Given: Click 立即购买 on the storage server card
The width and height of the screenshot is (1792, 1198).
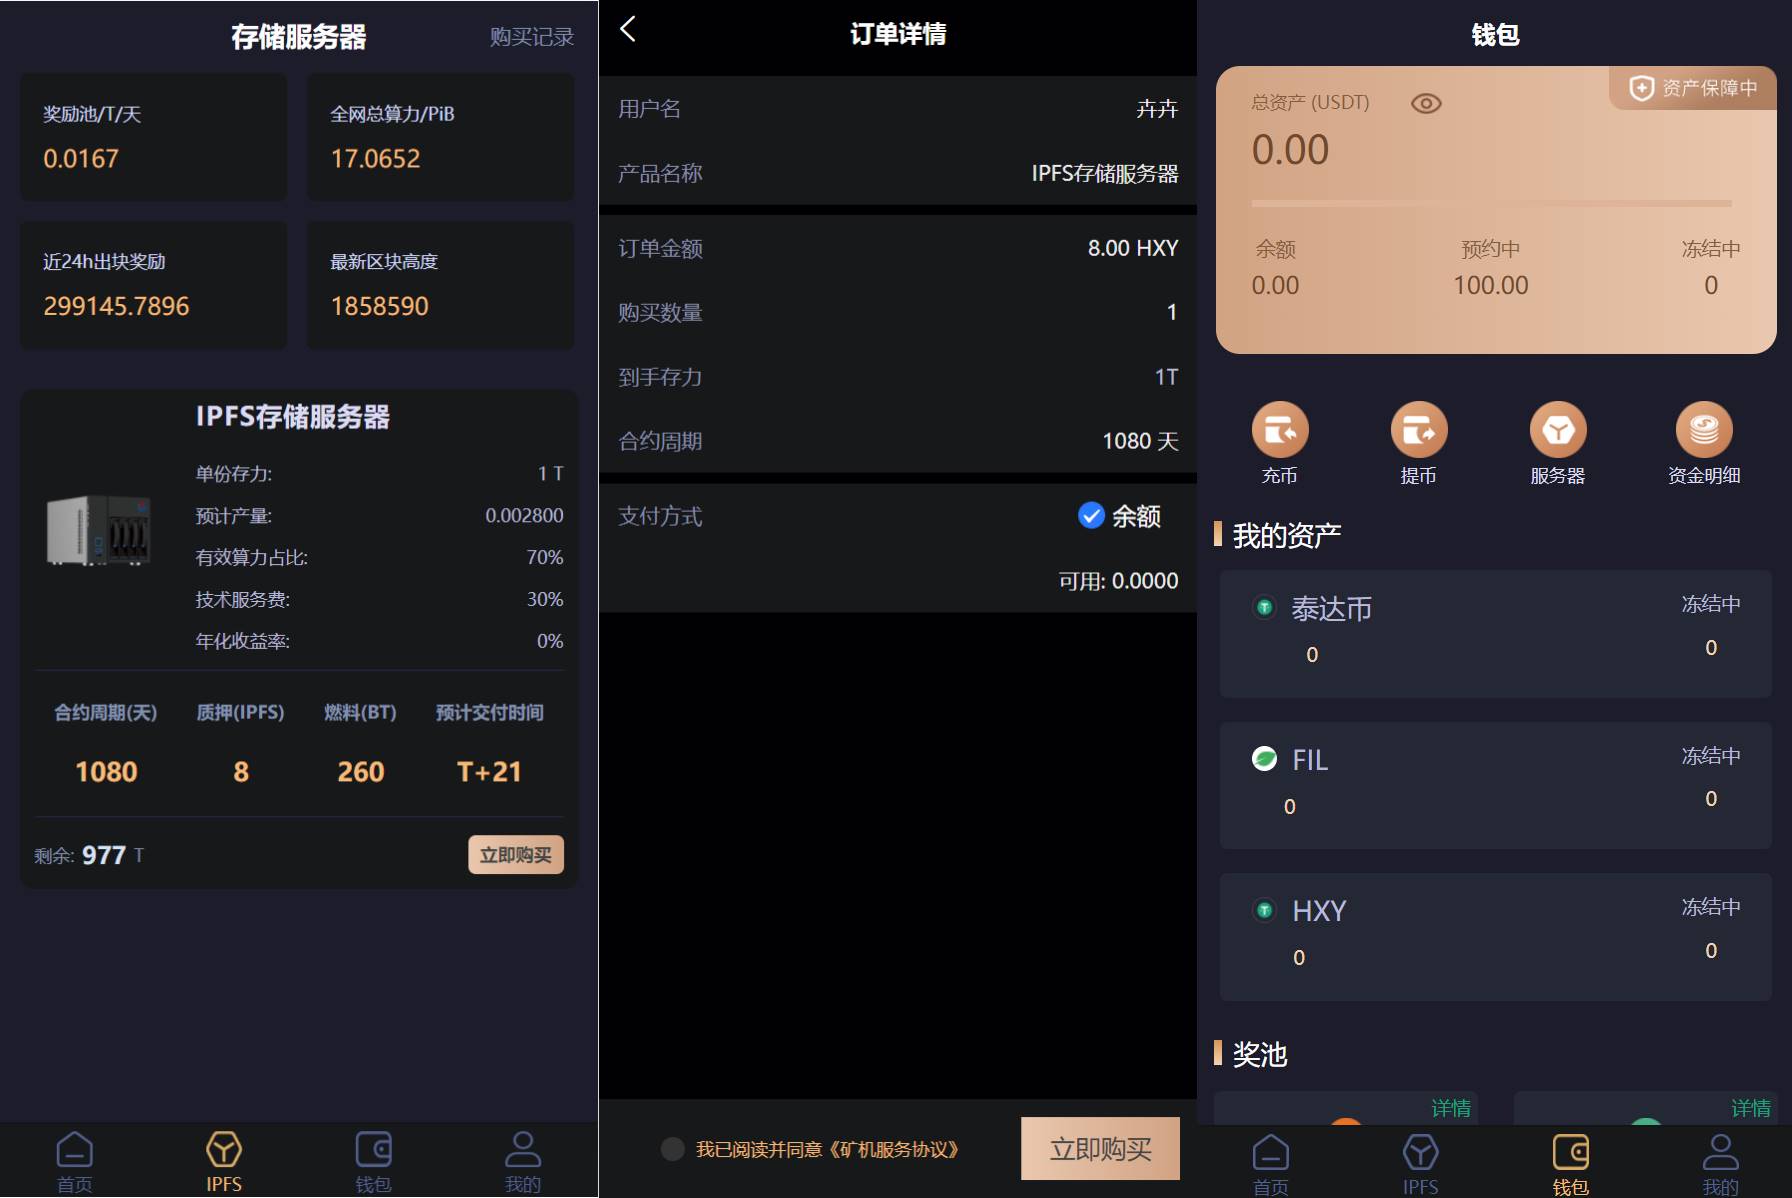Looking at the screenshot, I should click(x=516, y=855).
